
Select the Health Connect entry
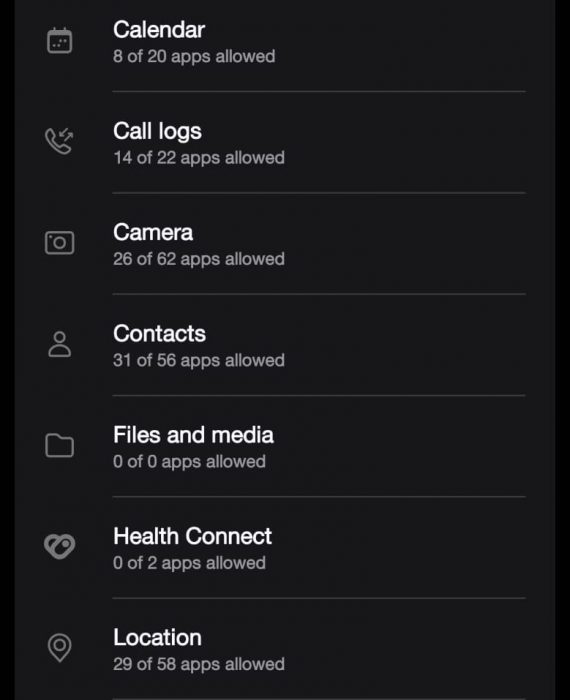(285, 548)
